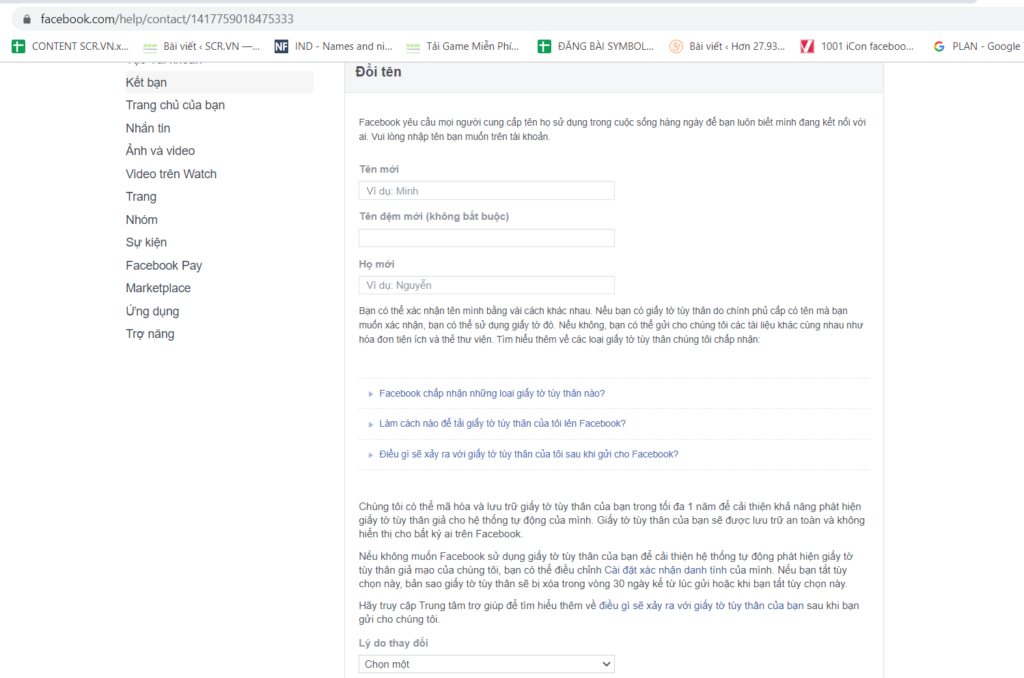Select Trang chủ của bạn in sidebar
Viewport: 1024px width, 678px height.
(x=175, y=105)
